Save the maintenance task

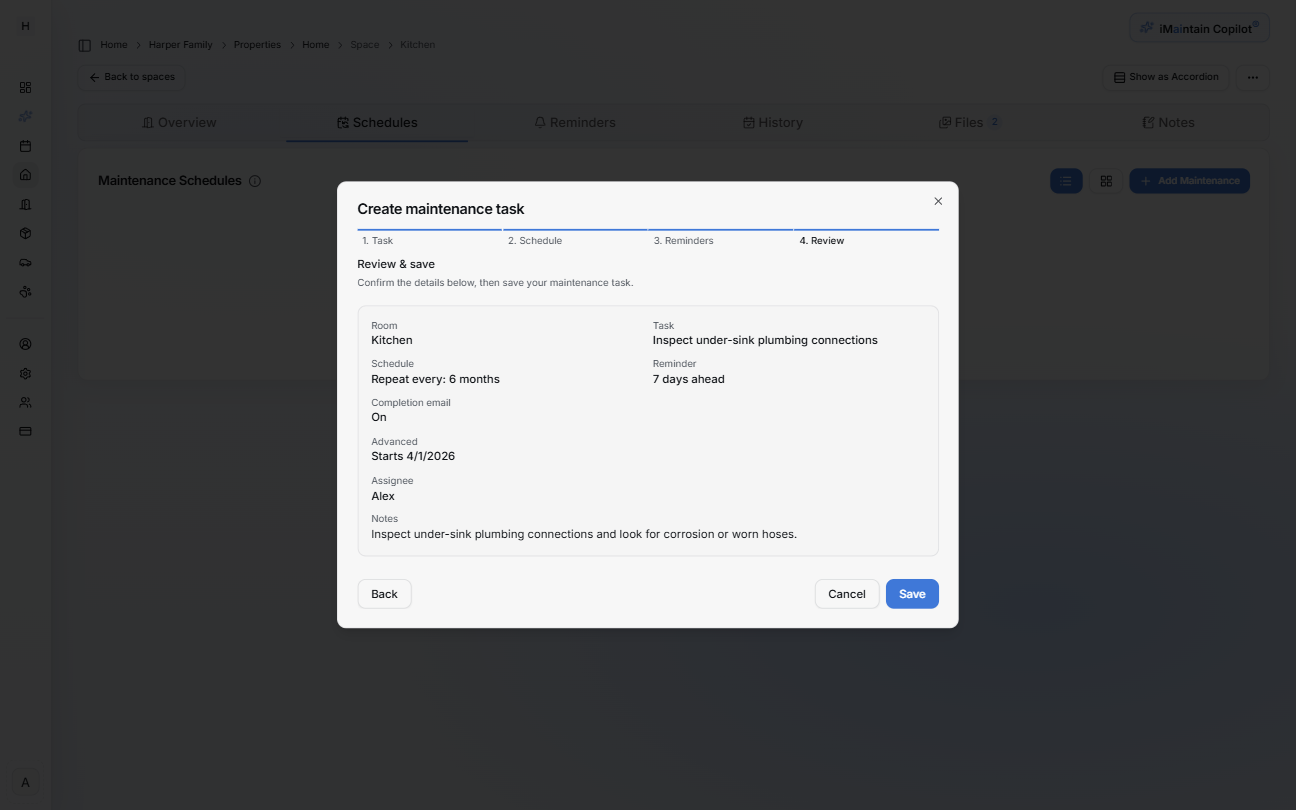[911, 594]
